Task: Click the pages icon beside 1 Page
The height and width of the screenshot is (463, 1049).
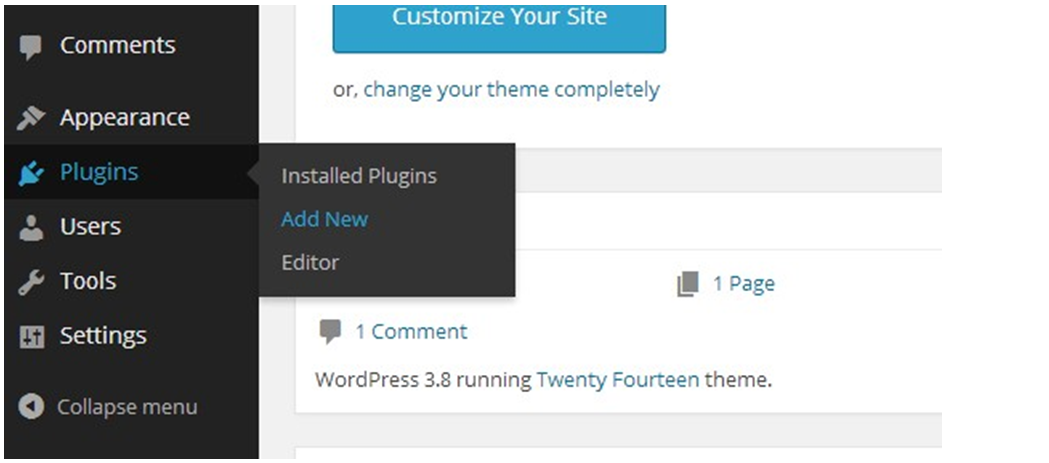Action: [x=688, y=284]
